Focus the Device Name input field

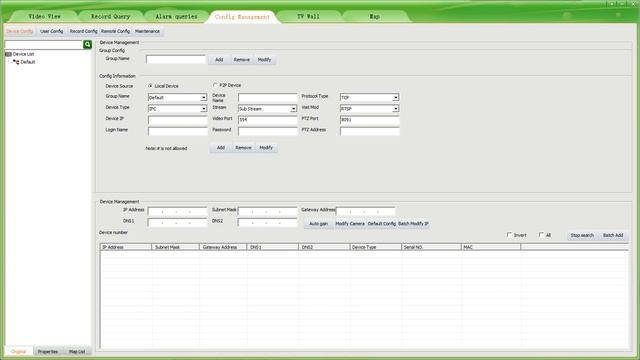click(268, 98)
